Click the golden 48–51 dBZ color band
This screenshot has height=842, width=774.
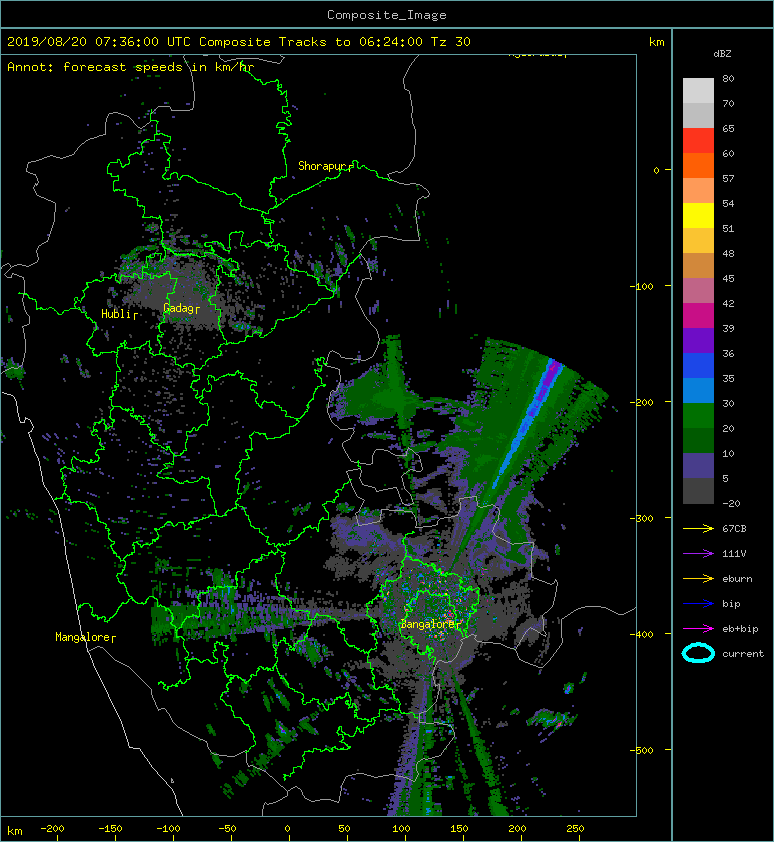(x=698, y=241)
